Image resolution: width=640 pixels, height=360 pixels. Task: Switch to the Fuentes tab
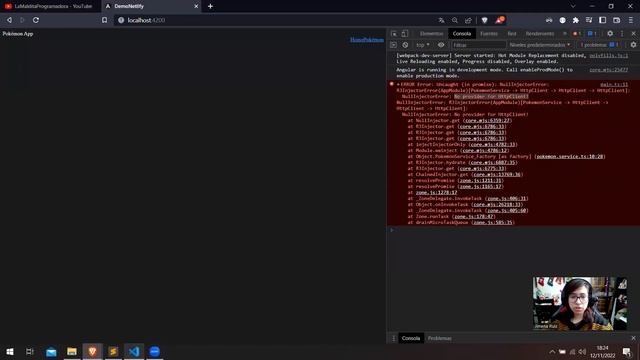click(489, 33)
